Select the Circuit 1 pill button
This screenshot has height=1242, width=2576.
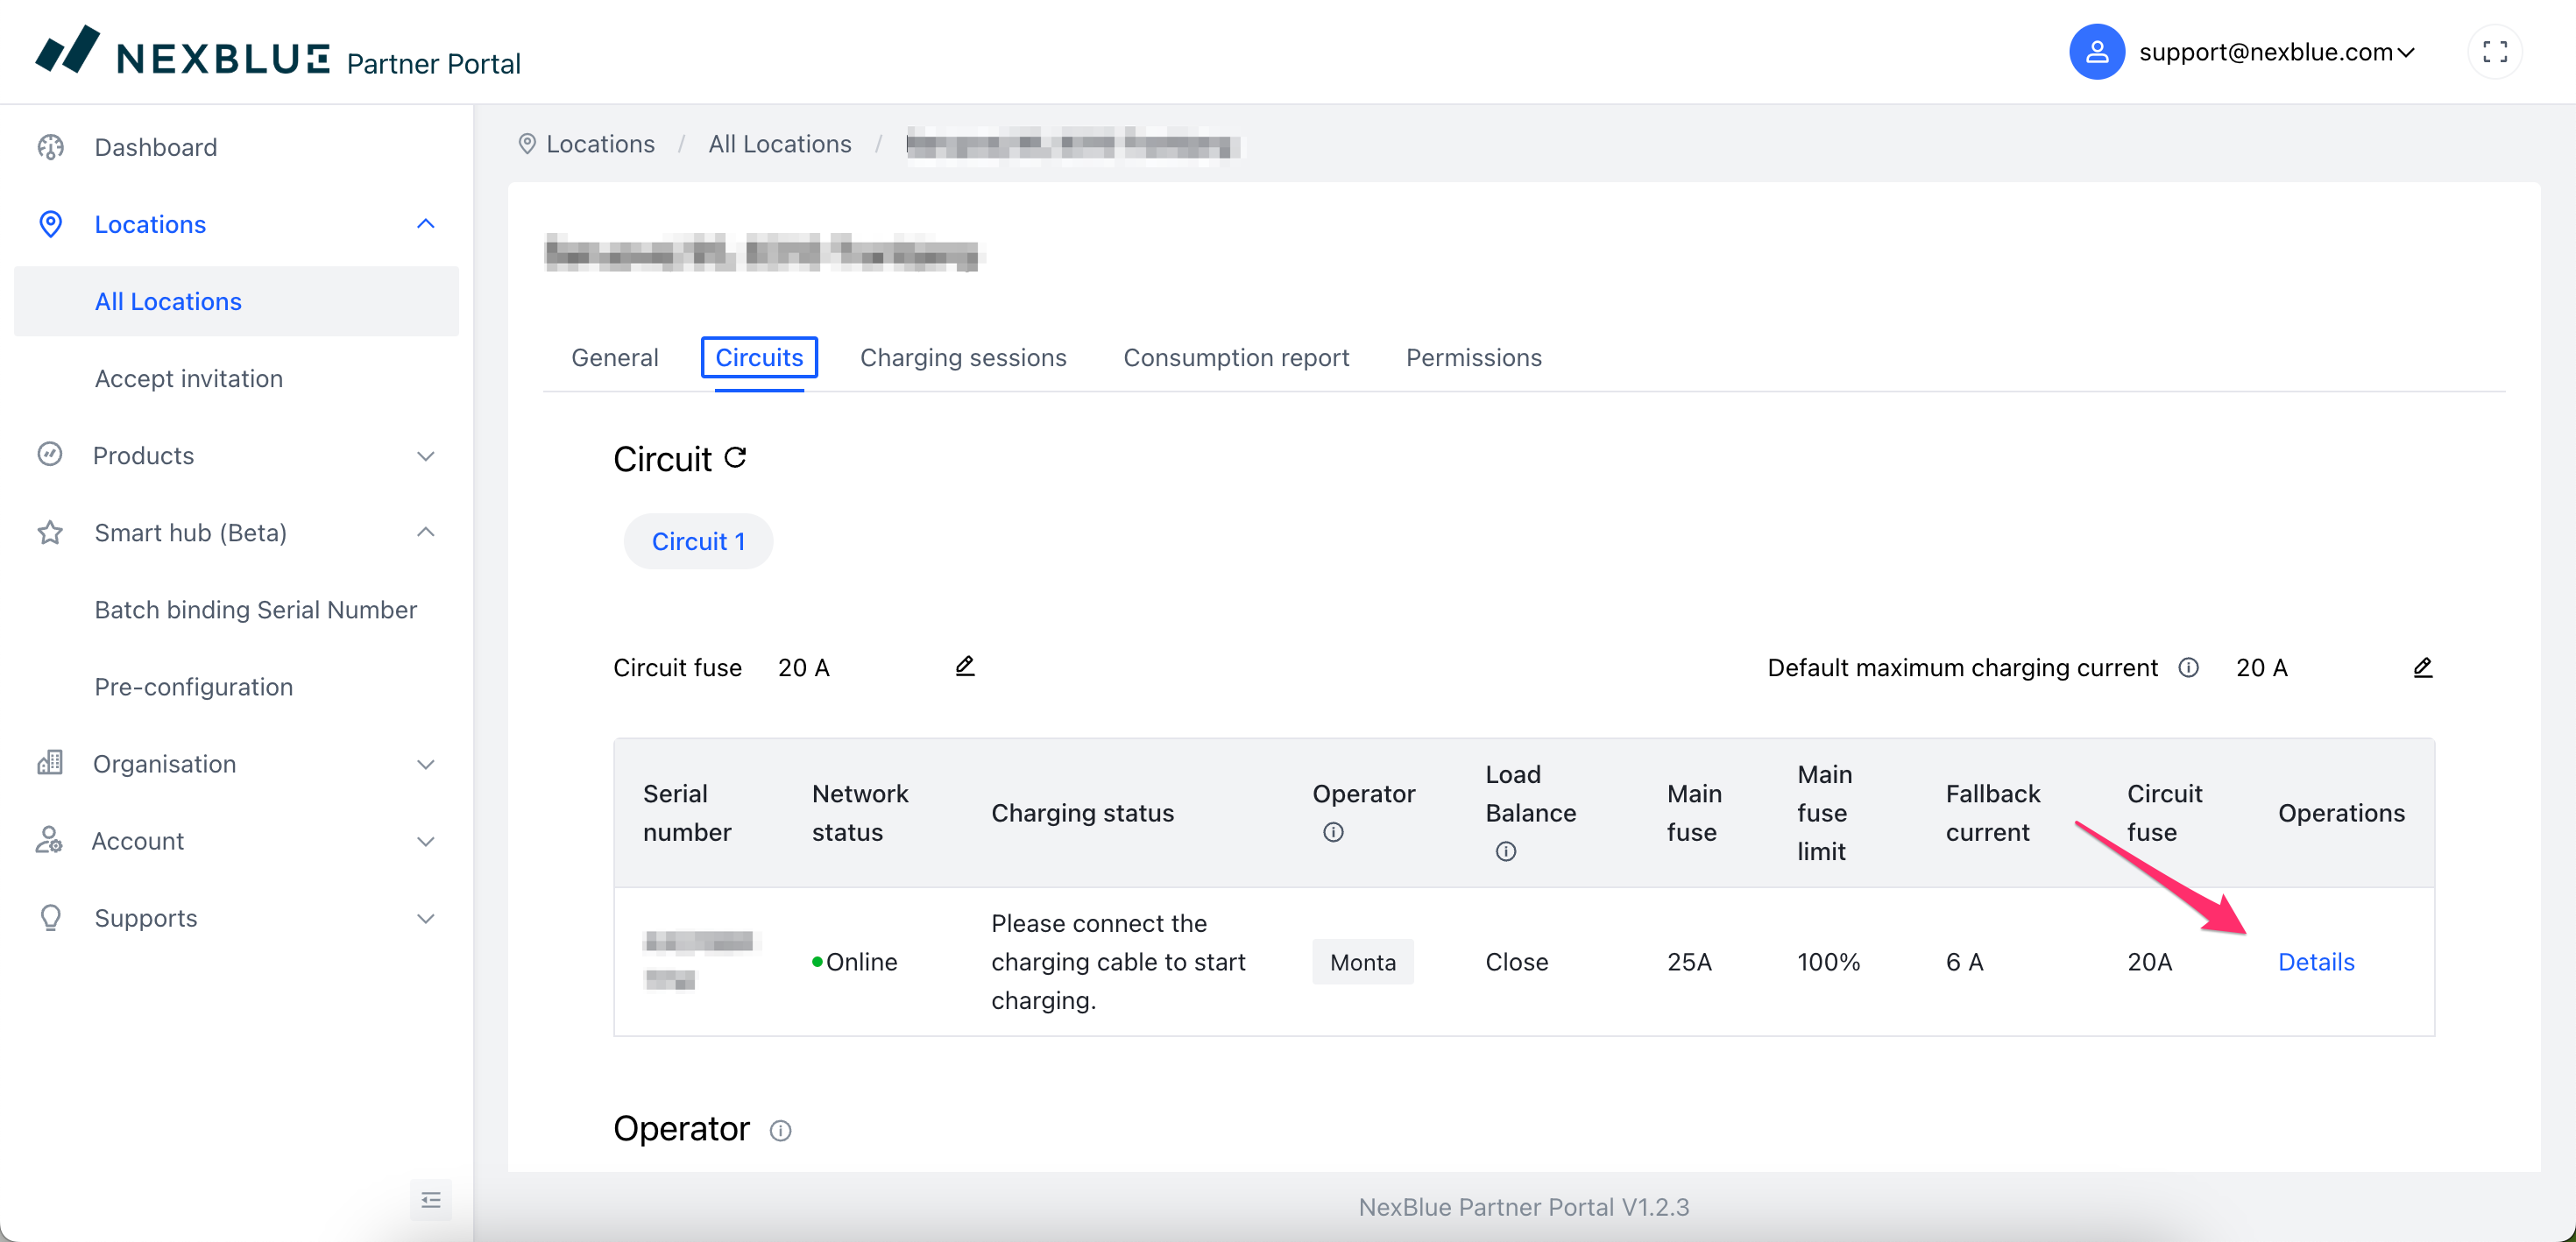point(697,541)
